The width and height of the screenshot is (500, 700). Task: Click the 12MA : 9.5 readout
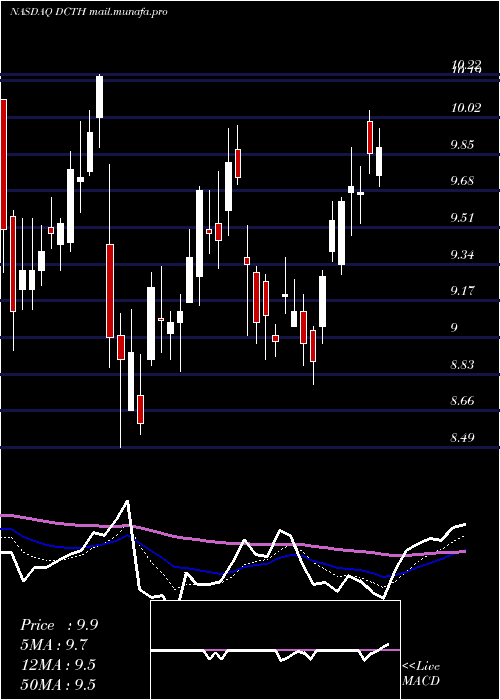pos(58,665)
